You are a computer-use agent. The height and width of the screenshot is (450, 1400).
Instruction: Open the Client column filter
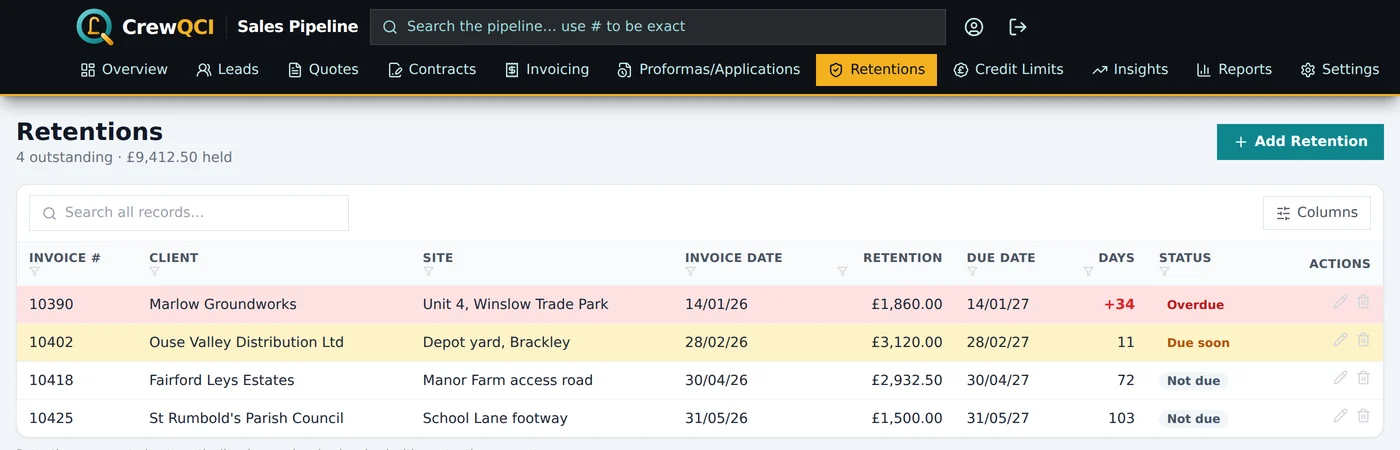tap(155, 272)
